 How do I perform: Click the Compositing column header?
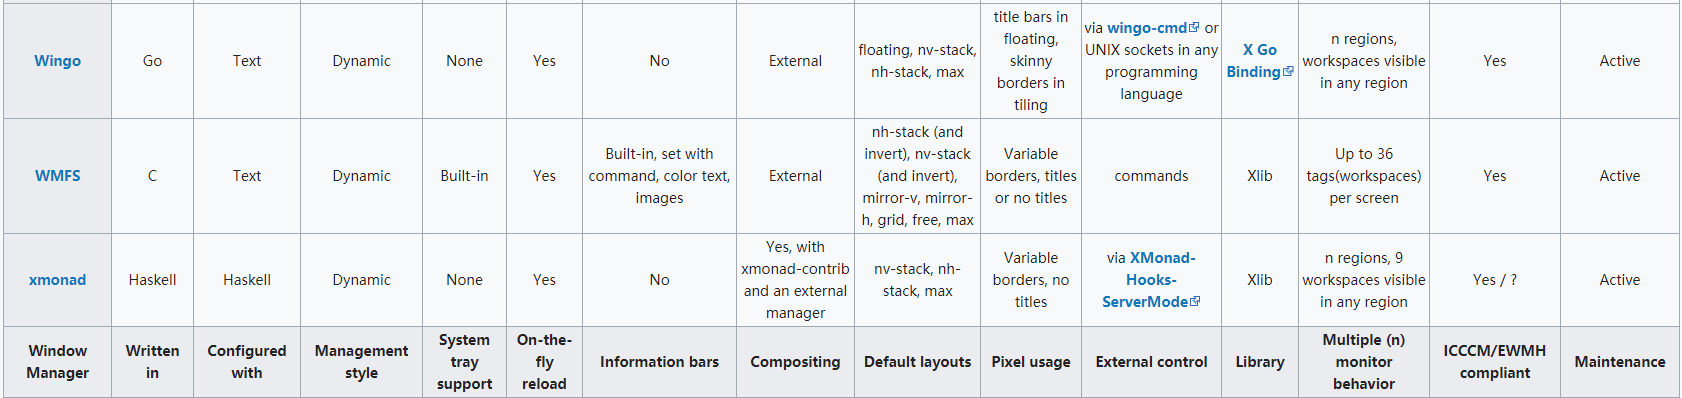pyautogui.click(x=795, y=362)
